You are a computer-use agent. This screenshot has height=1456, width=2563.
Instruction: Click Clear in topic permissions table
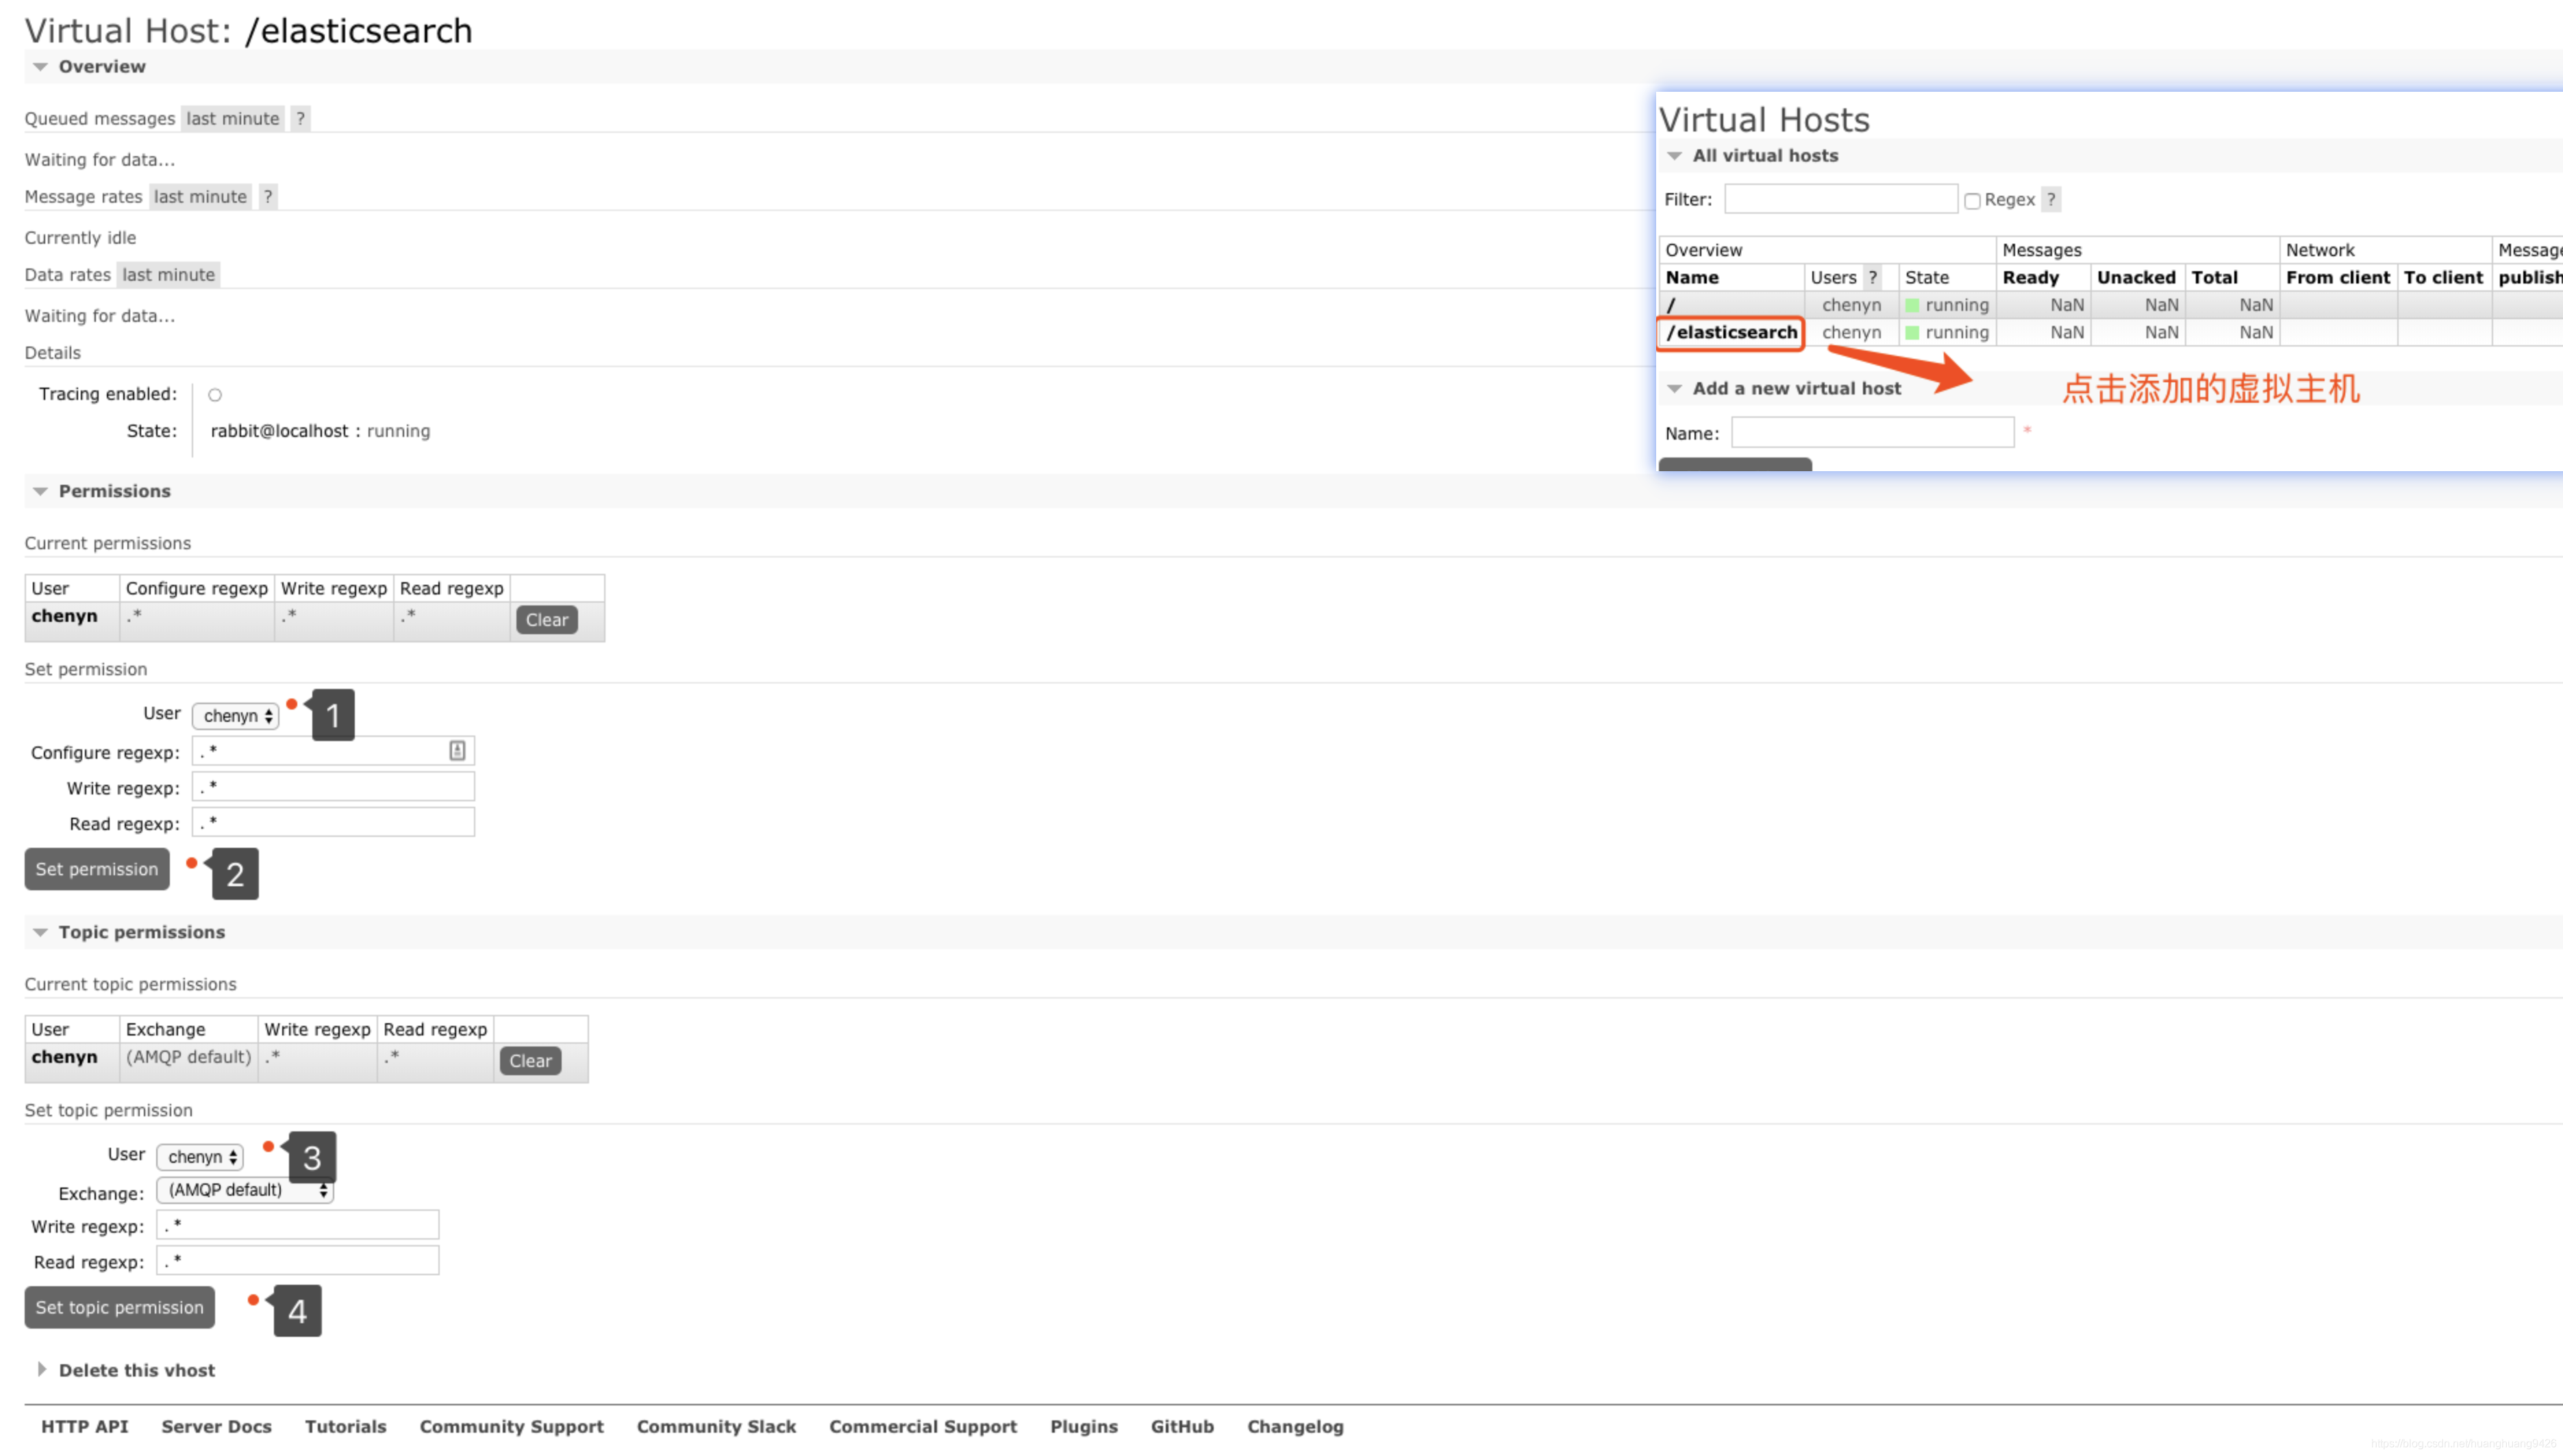pos(530,1060)
